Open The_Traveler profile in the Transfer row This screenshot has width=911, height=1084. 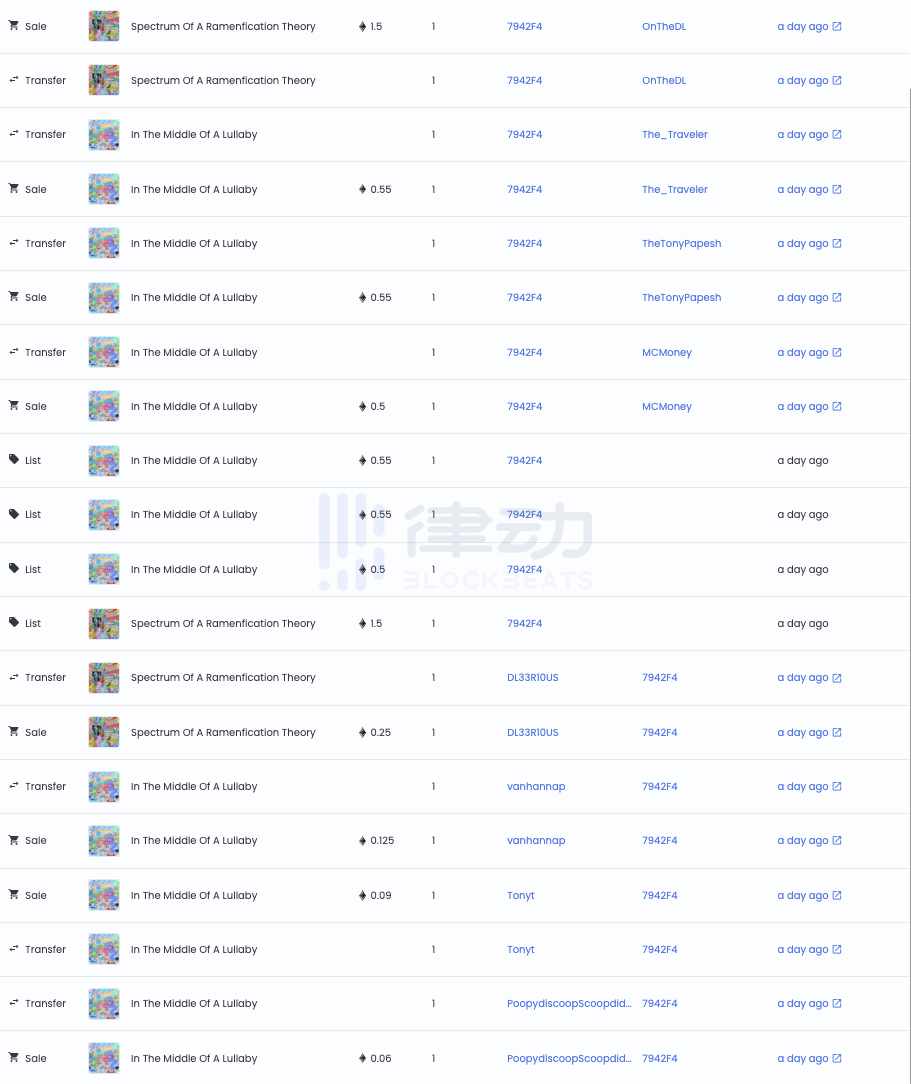click(x=675, y=134)
